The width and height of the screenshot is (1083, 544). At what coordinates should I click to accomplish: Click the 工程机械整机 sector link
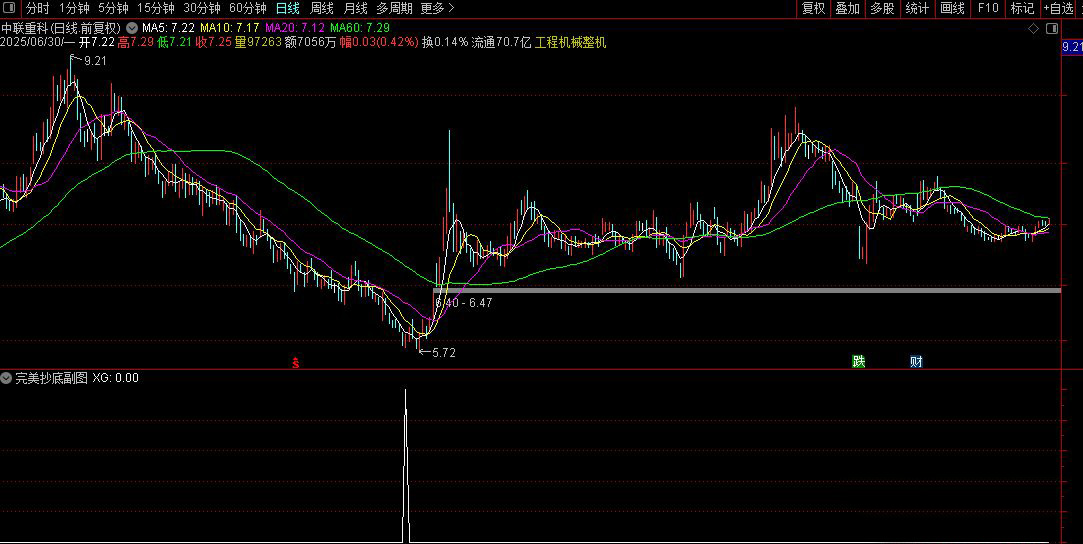pos(571,42)
